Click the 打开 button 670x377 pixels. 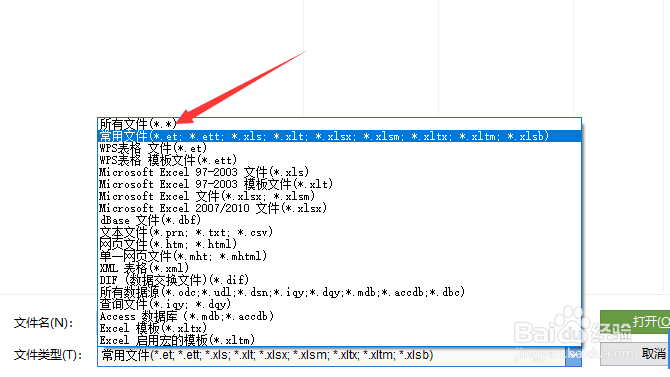point(635,321)
